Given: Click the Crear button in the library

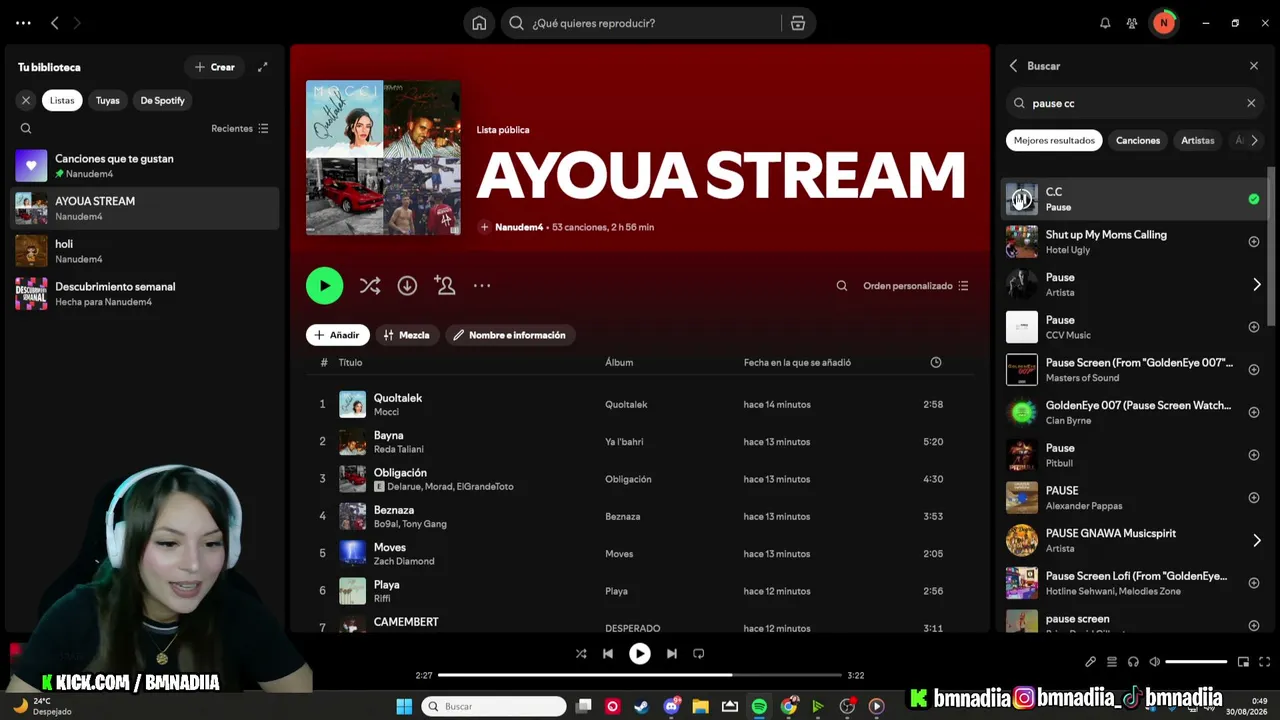Looking at the screenshot, I should (x=215, y=67).
